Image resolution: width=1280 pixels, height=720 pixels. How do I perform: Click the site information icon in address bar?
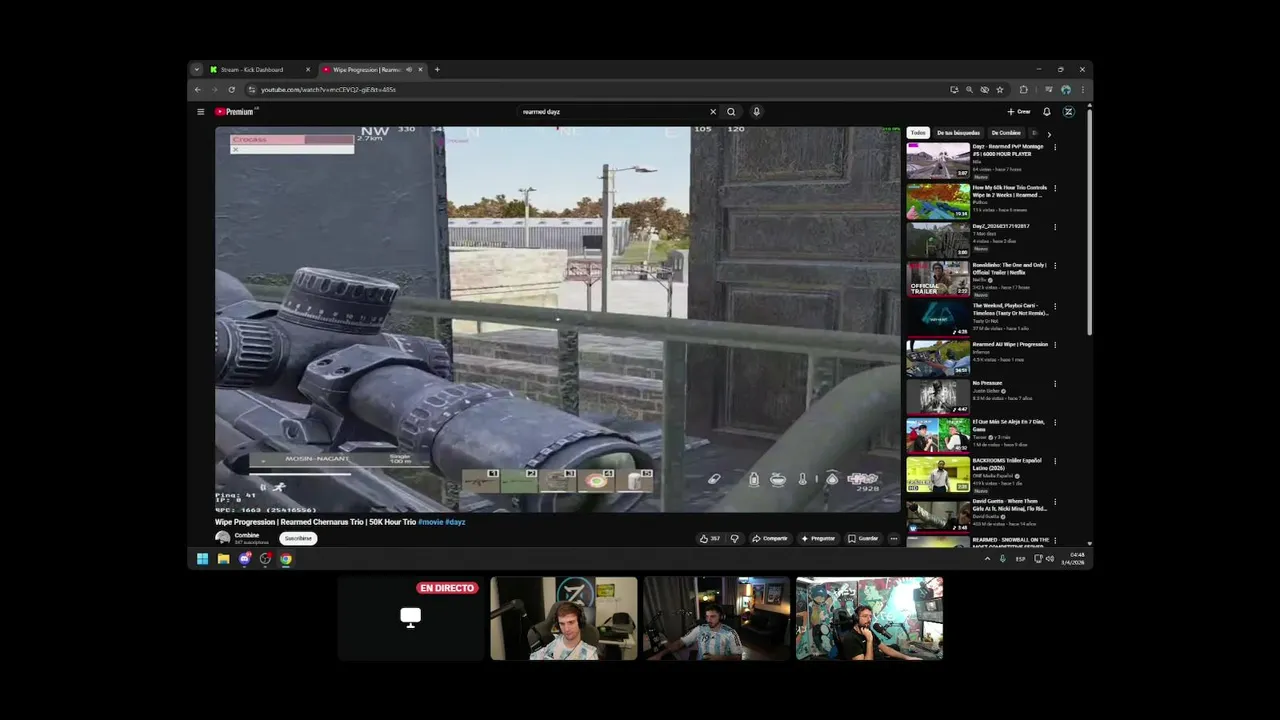(251, 89)
